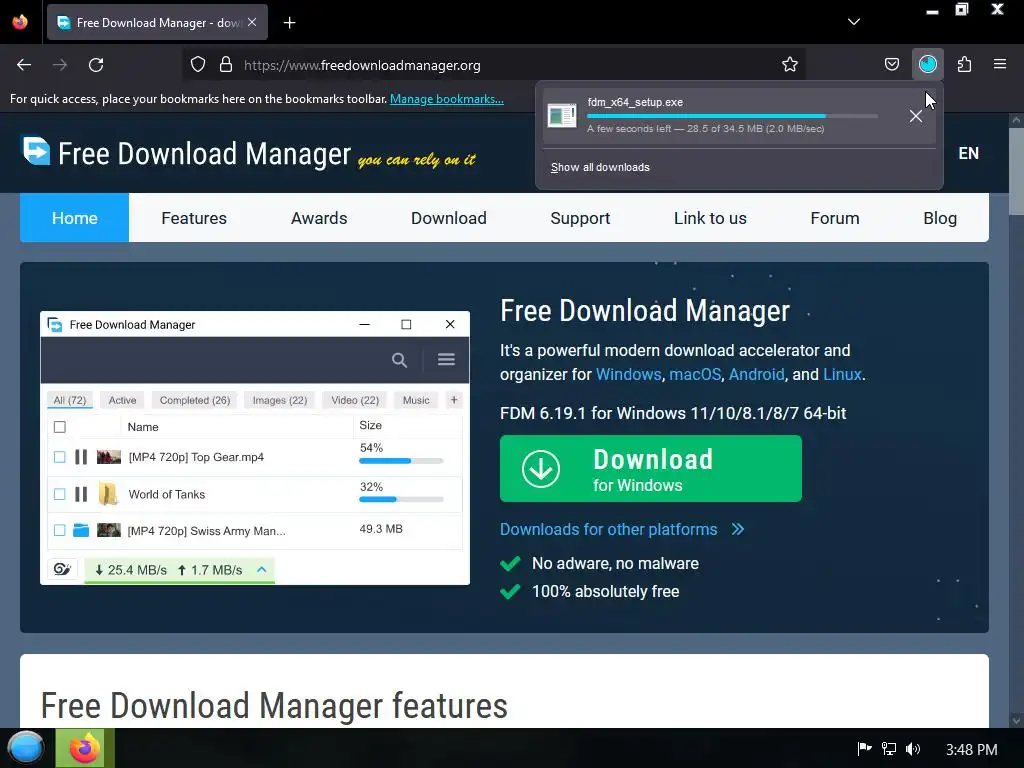Open Downloads for other platforms link

tap(622, 529)
